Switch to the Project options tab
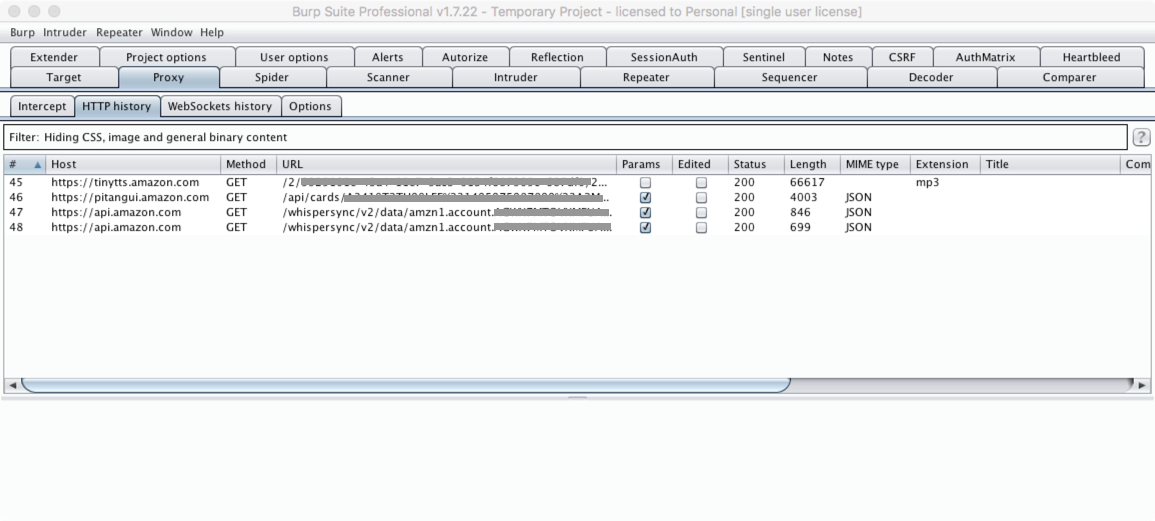This screenshot has width=1155, height=521. (x=166, y=57)
